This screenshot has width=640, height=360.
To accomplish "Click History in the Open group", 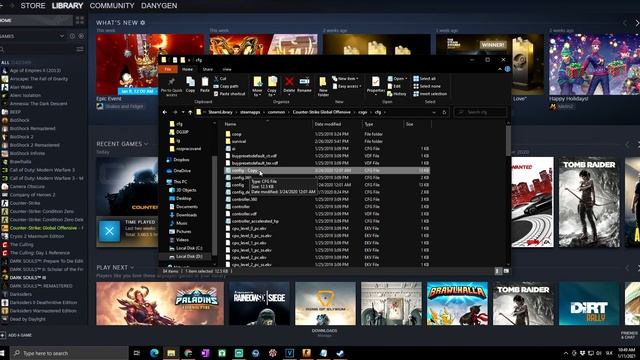I will [x=397, y=94].
